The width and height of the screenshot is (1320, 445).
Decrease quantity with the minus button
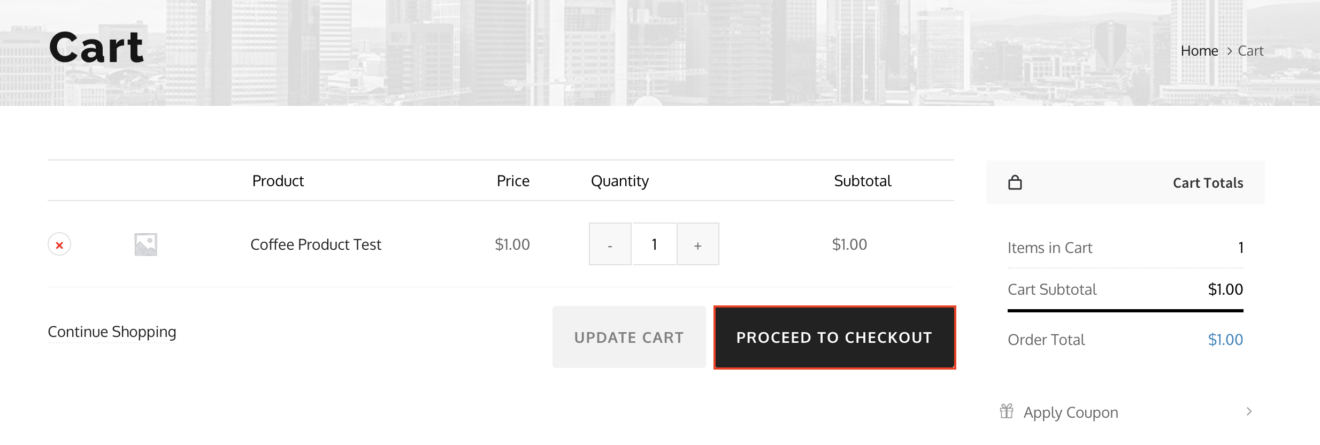pyautogui.click(x=610, y=244)
